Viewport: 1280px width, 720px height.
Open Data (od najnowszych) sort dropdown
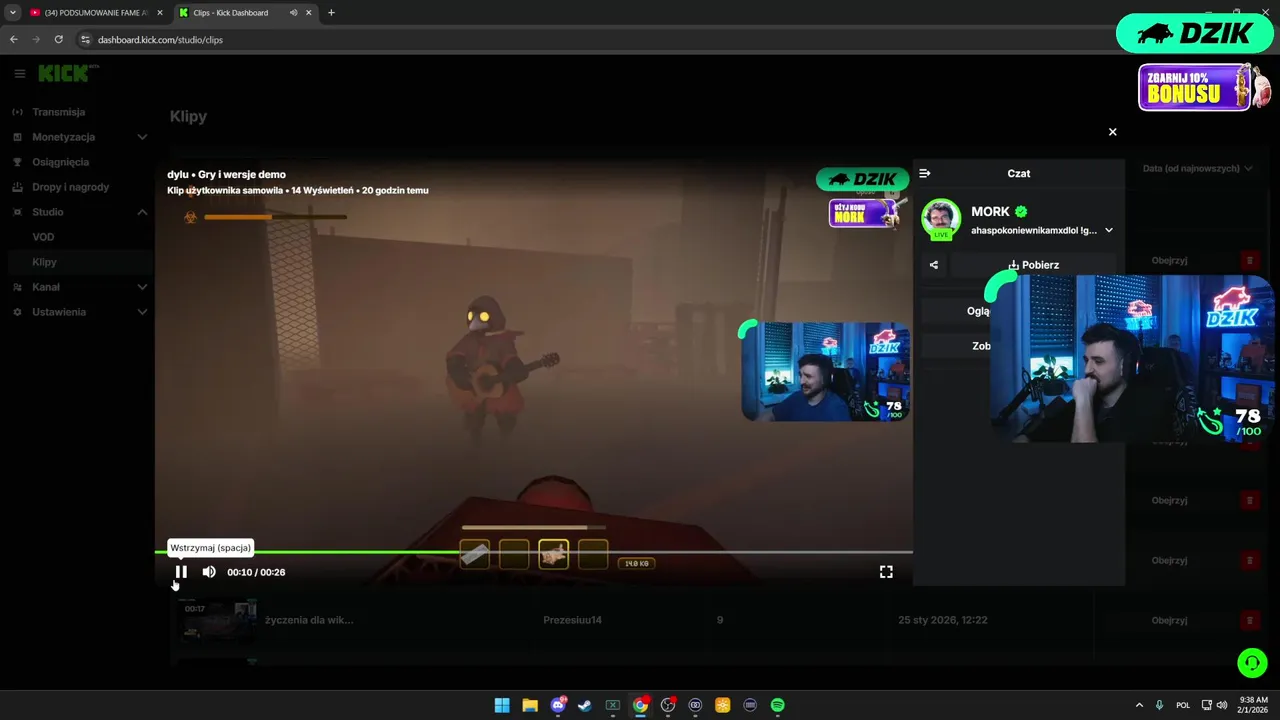tap(1197, 168)
